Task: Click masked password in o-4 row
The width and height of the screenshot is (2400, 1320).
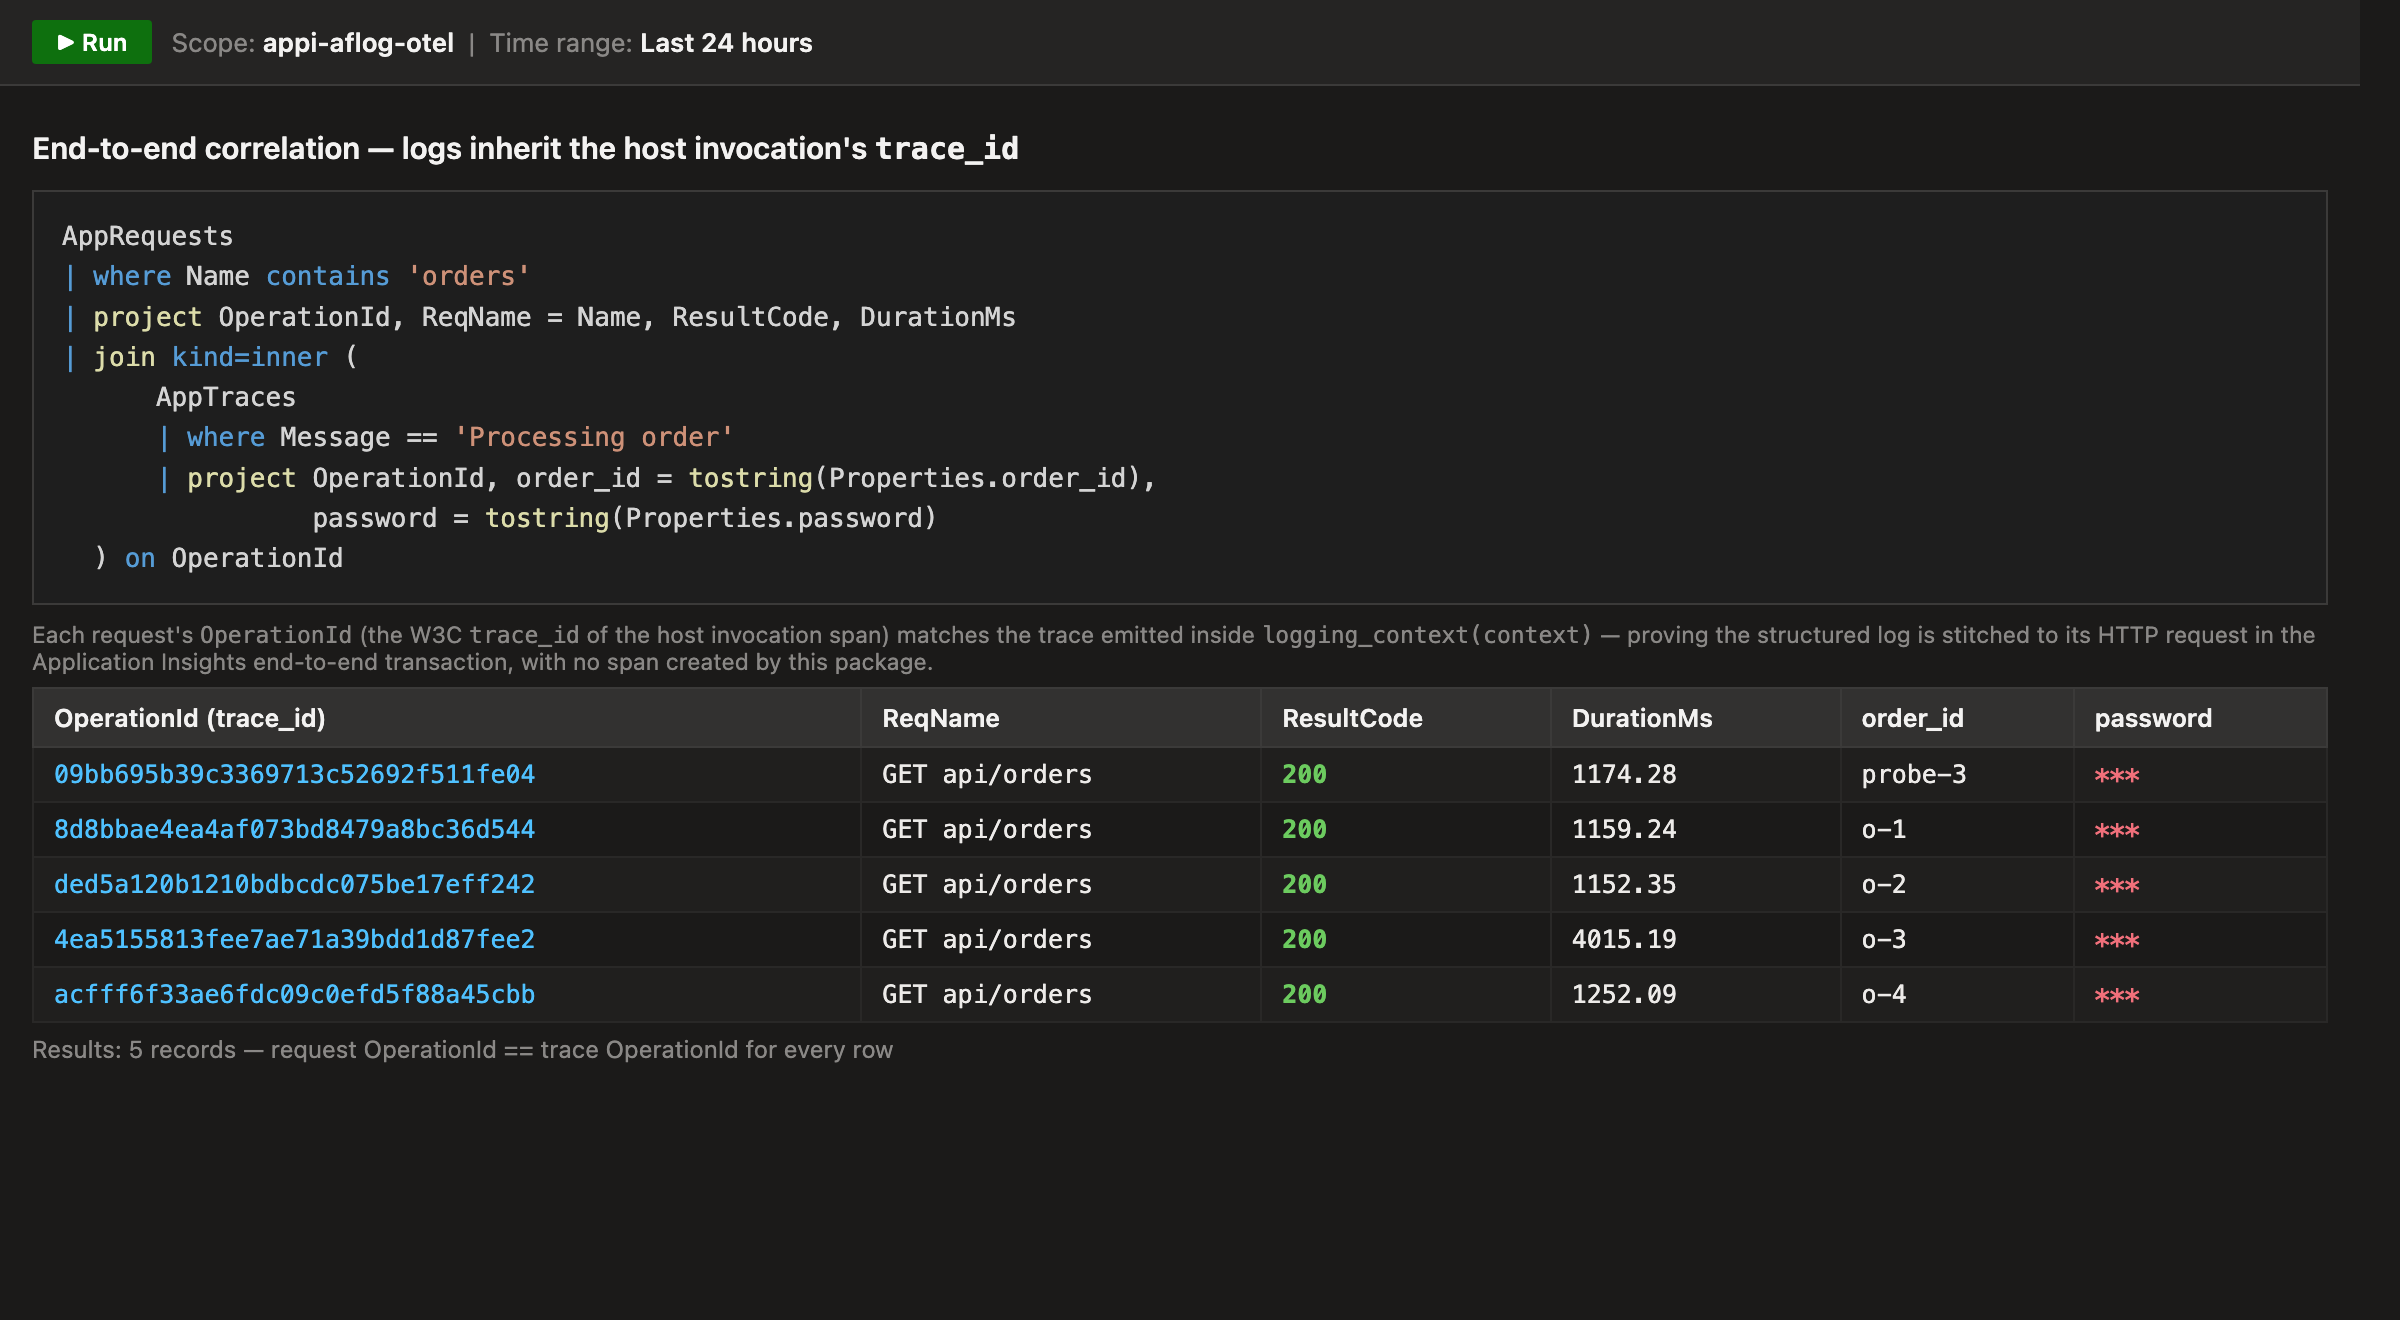Action: point(2117,996)
